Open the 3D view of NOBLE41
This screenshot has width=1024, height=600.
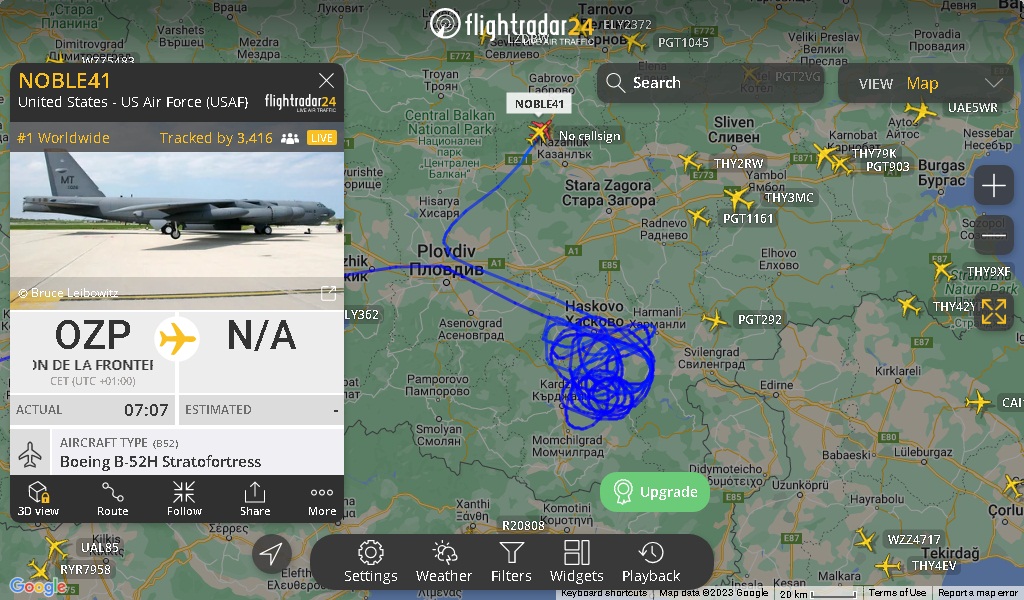click(x=38, y=499)
